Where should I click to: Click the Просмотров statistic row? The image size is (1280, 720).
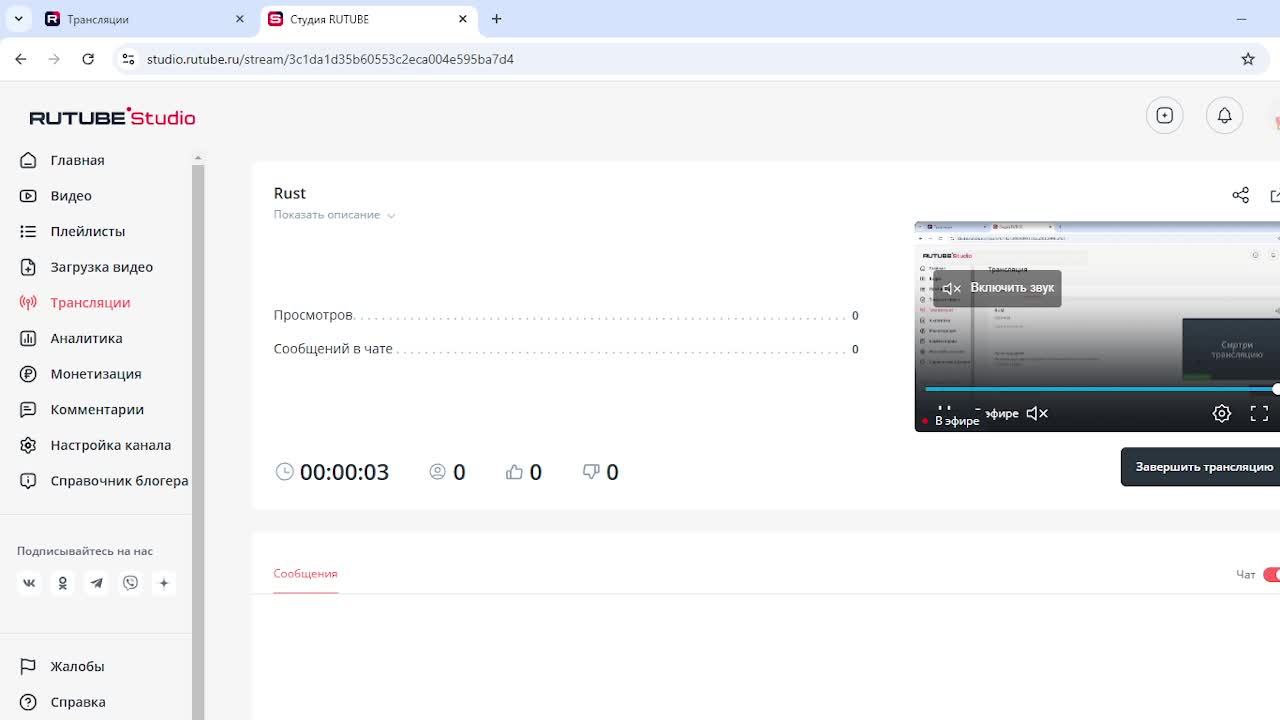tap(566, 315)
